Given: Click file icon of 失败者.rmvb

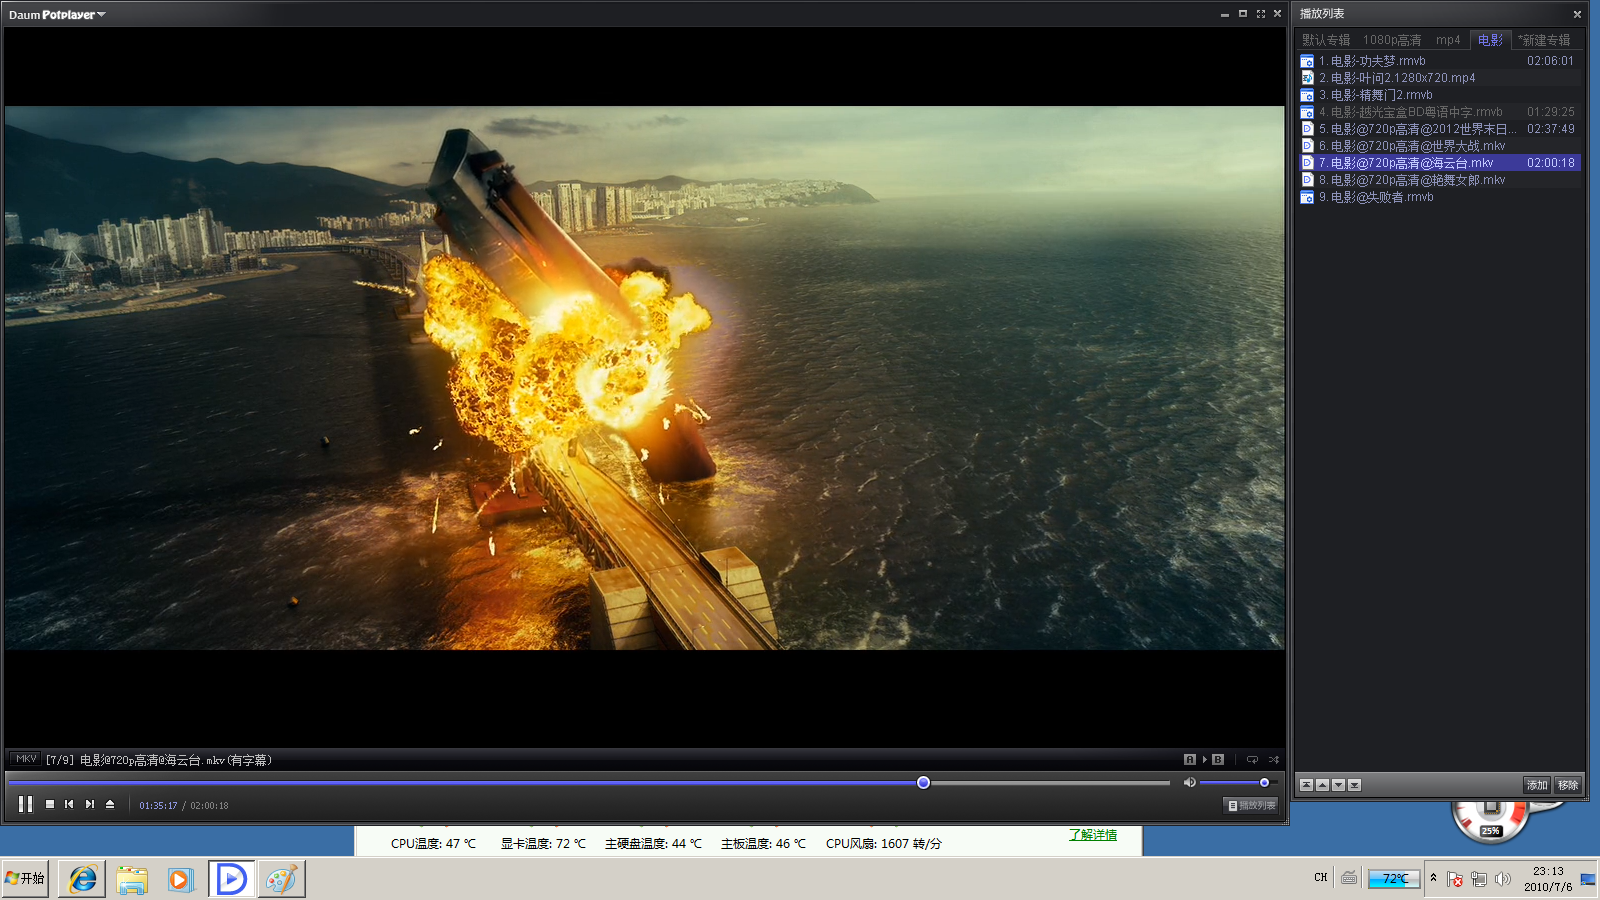Looking at the screenshot, I should coord(1307,197).
